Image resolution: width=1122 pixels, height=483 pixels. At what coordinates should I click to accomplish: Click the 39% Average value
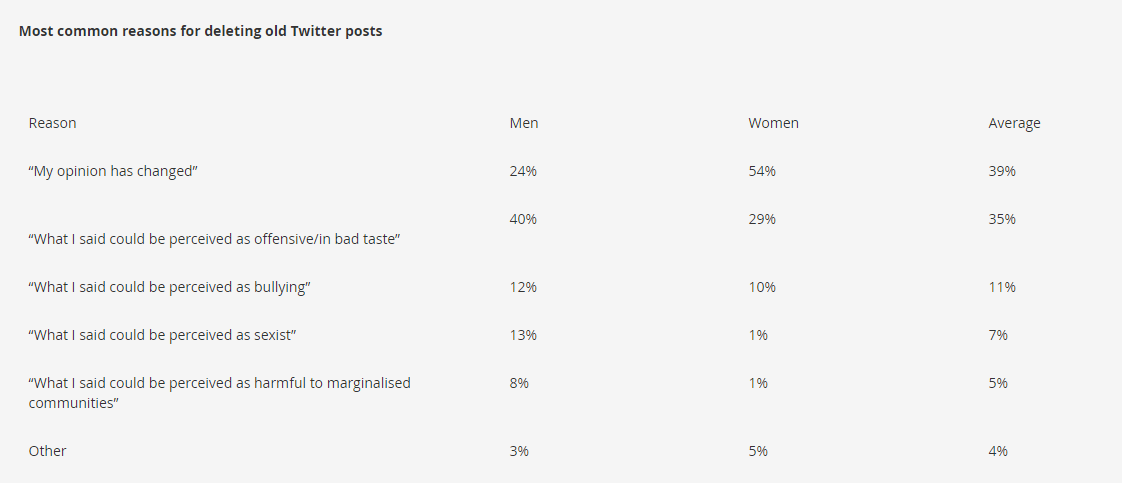[x=1002, y=171]
